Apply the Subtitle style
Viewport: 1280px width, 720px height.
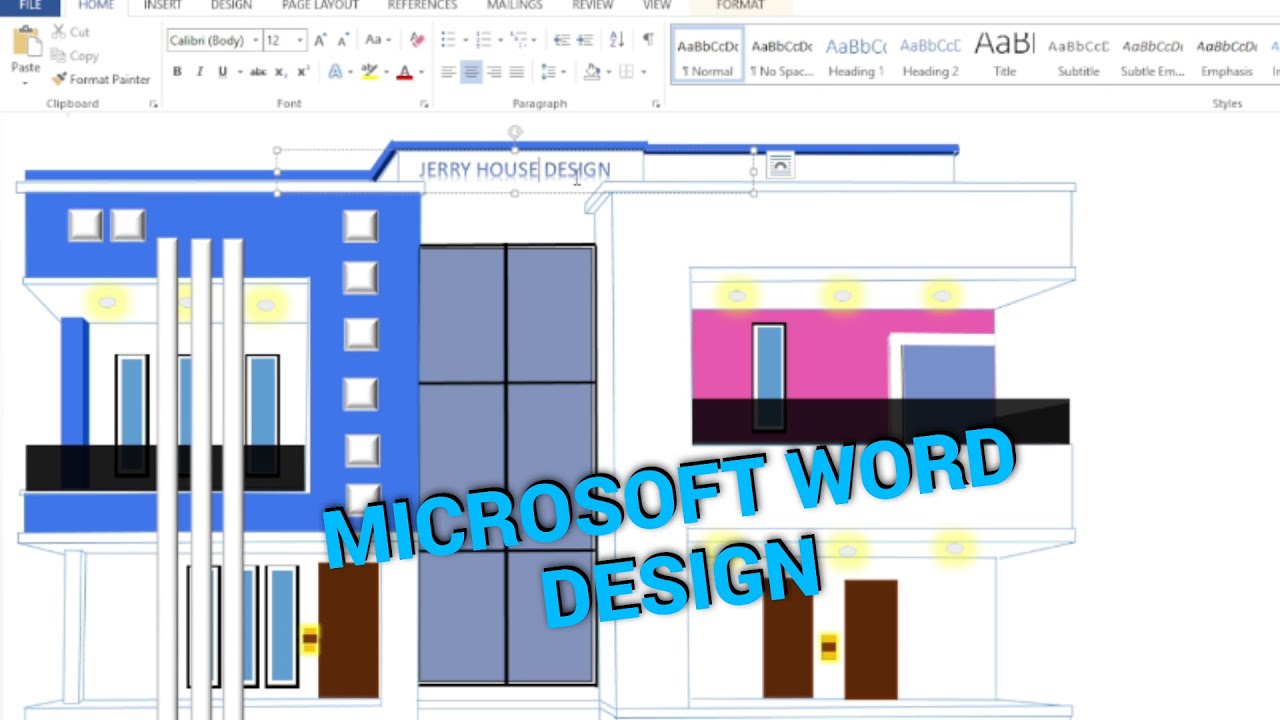pos(1078,56)
